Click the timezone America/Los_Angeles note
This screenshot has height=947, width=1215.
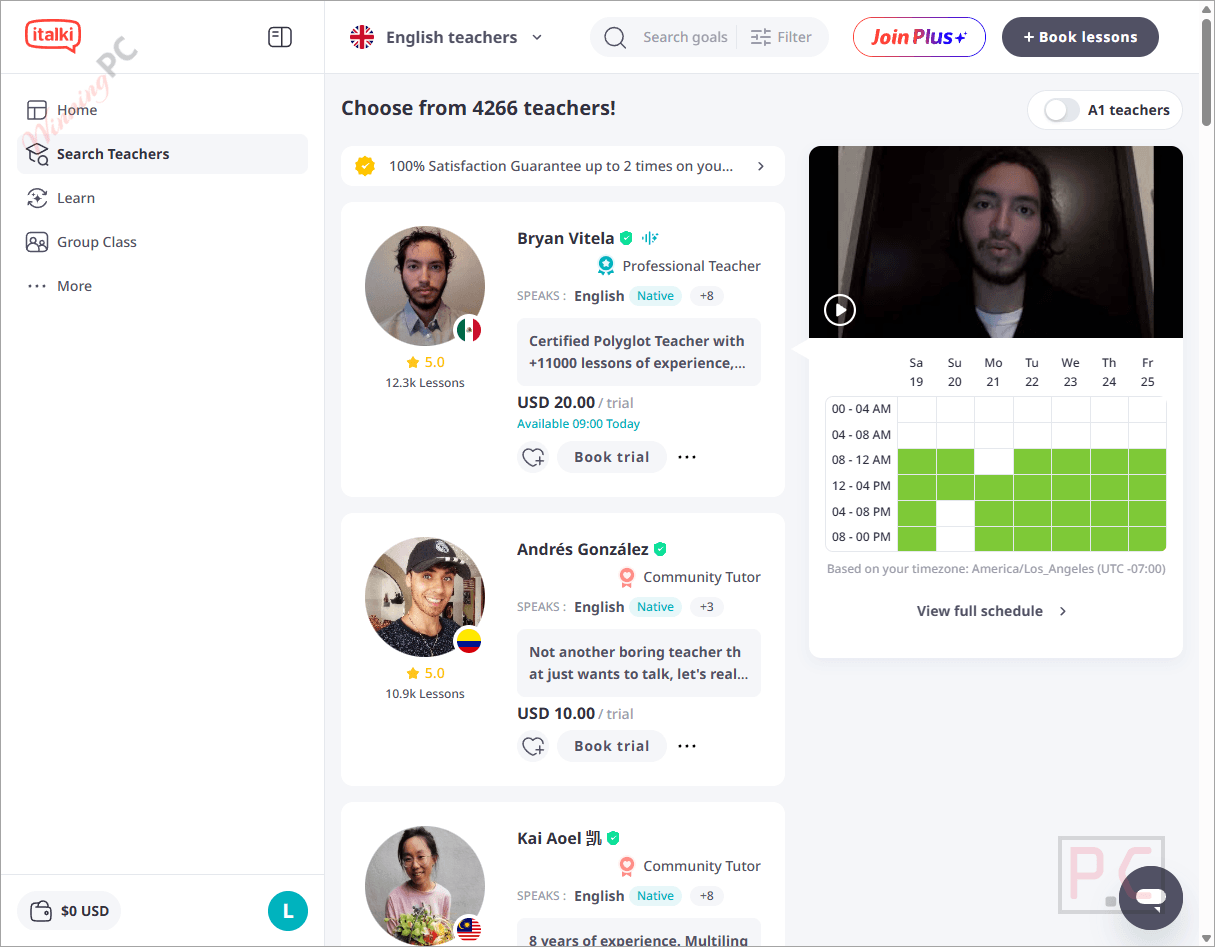996,569
